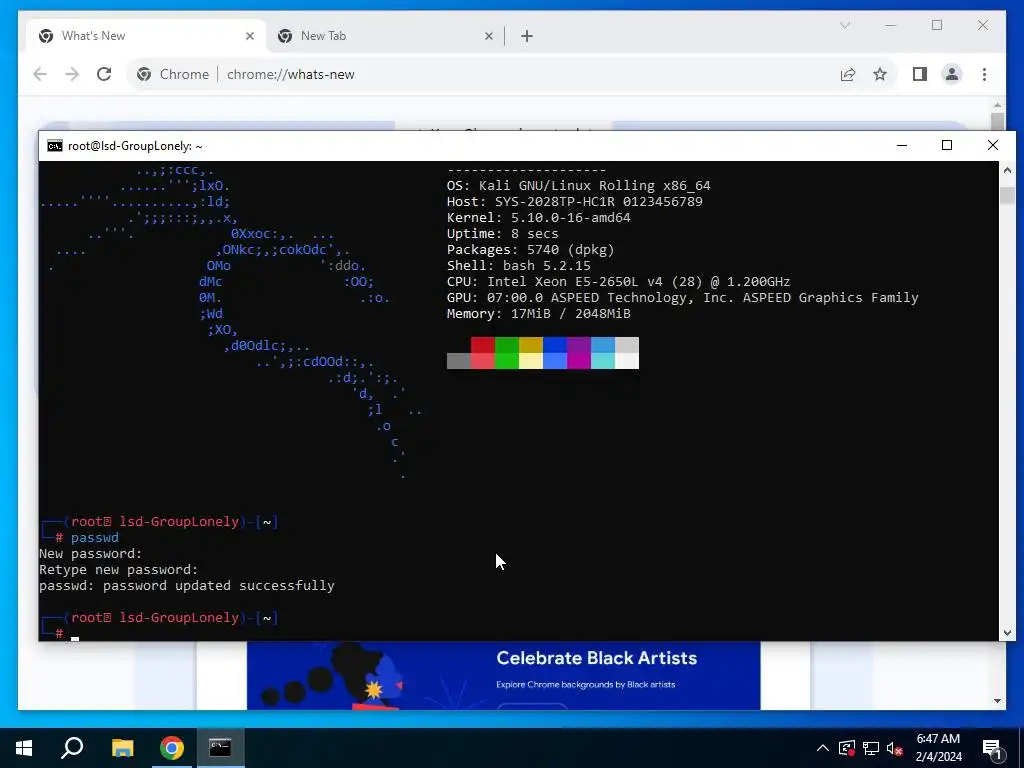Click muted volume icon in tray
1024x768 pixels.
[895, 748]
